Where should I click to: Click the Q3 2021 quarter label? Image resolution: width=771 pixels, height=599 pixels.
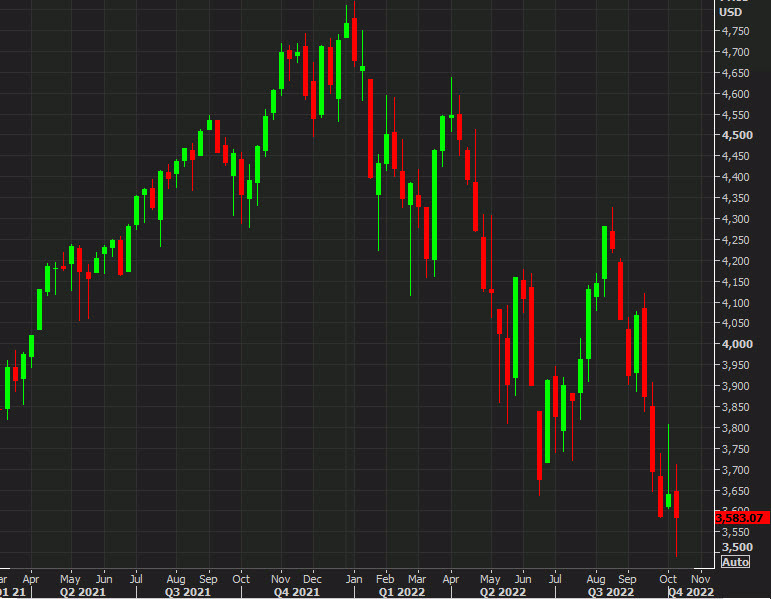click(x=187, y=592)
